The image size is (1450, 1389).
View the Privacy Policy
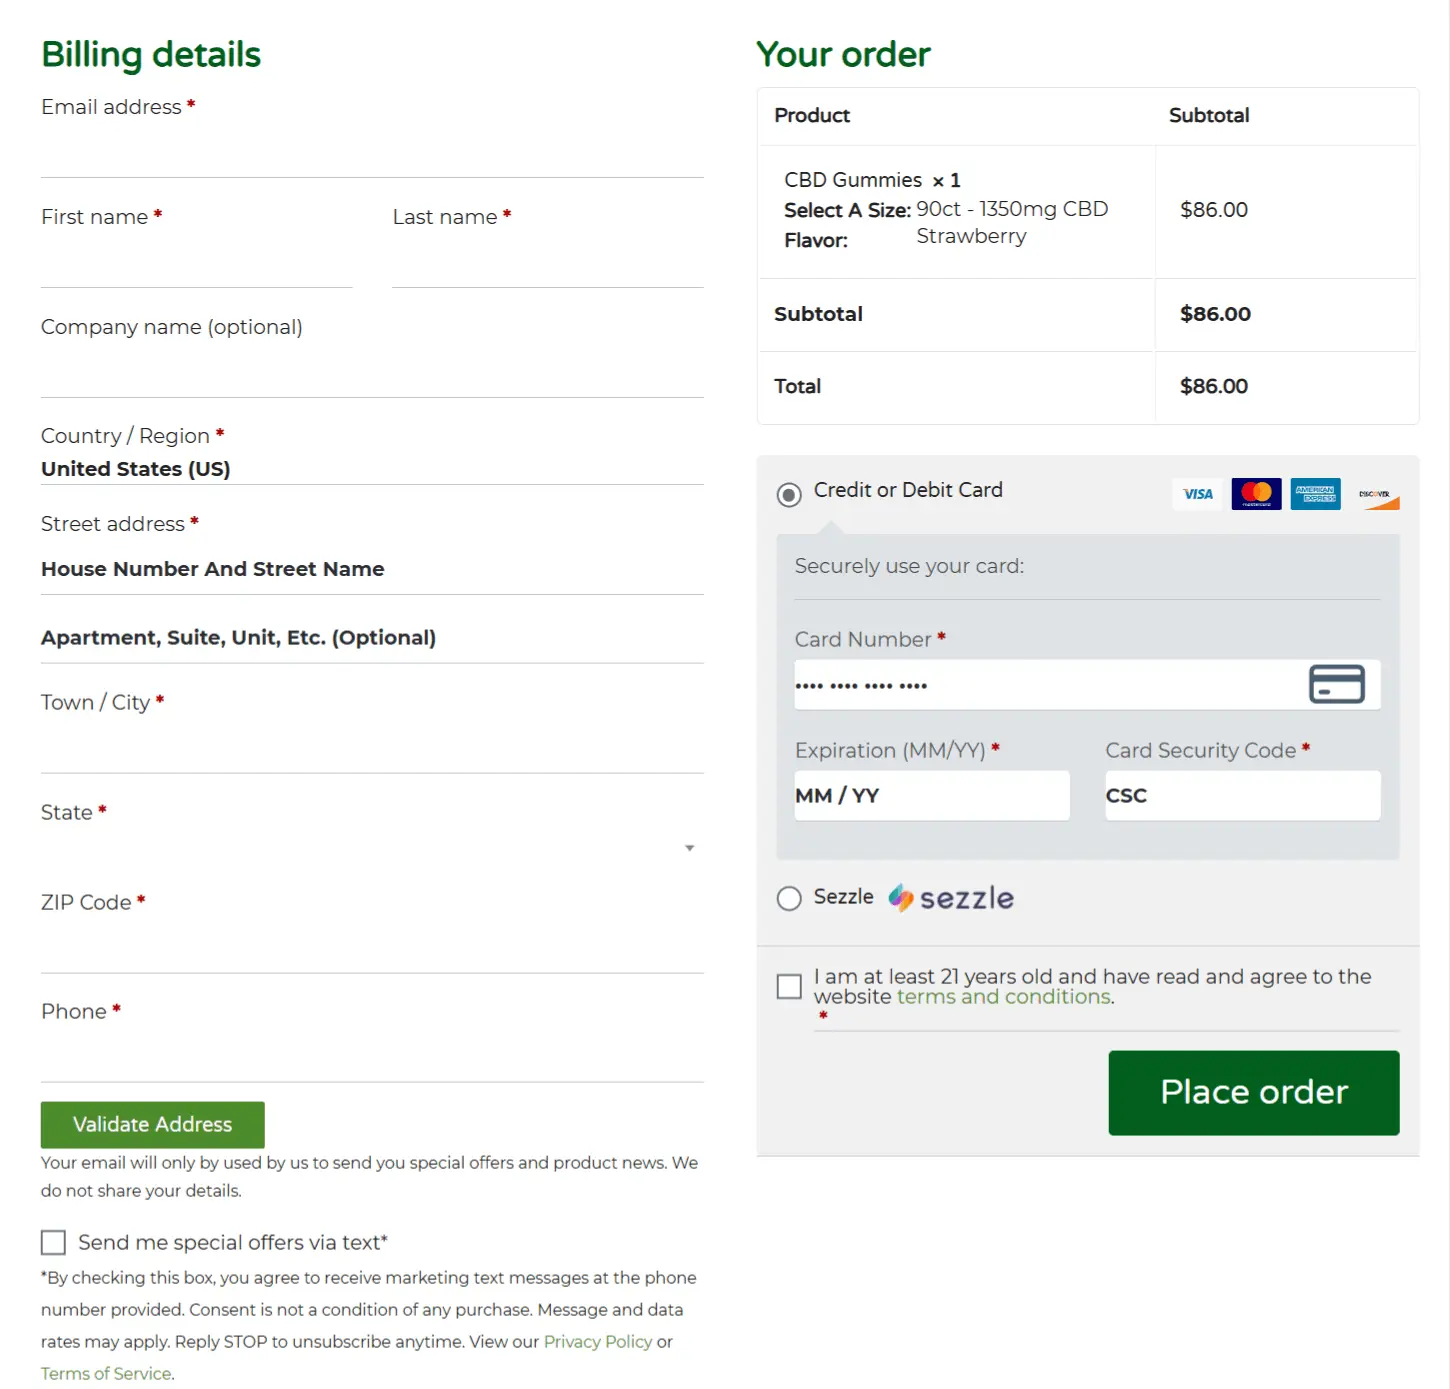(598, 1341)
